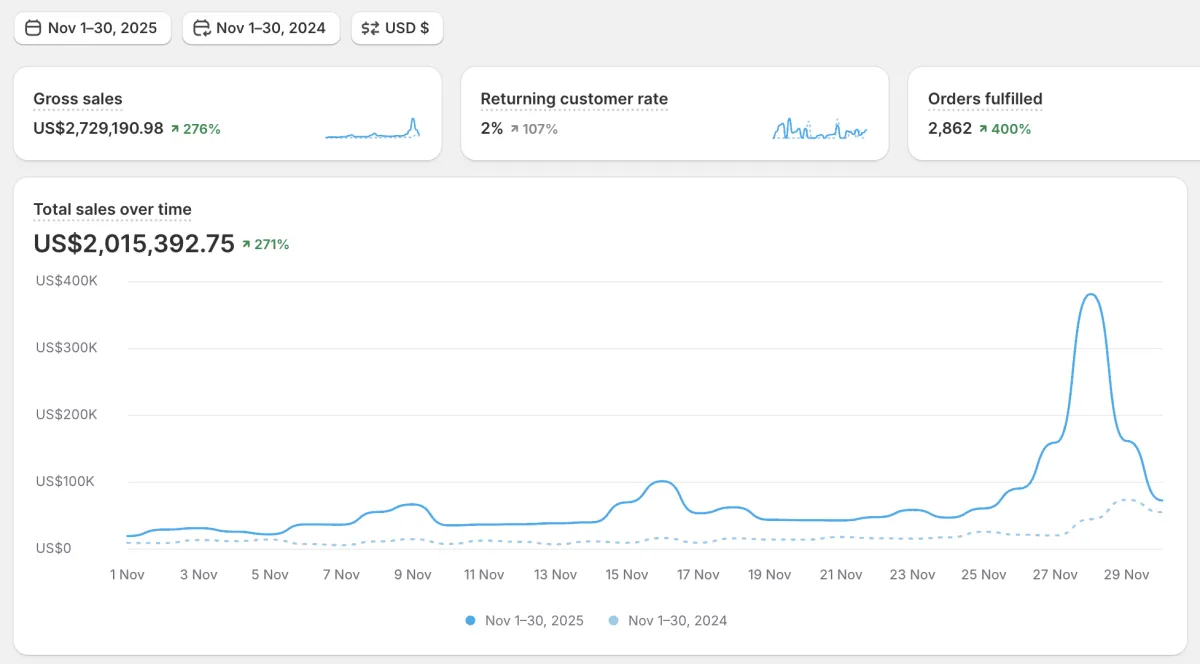Screen dimensions: 1200x664
Task: Open the Nov 1–30, 2024 comparison period picker
Action: pos(261,28)
